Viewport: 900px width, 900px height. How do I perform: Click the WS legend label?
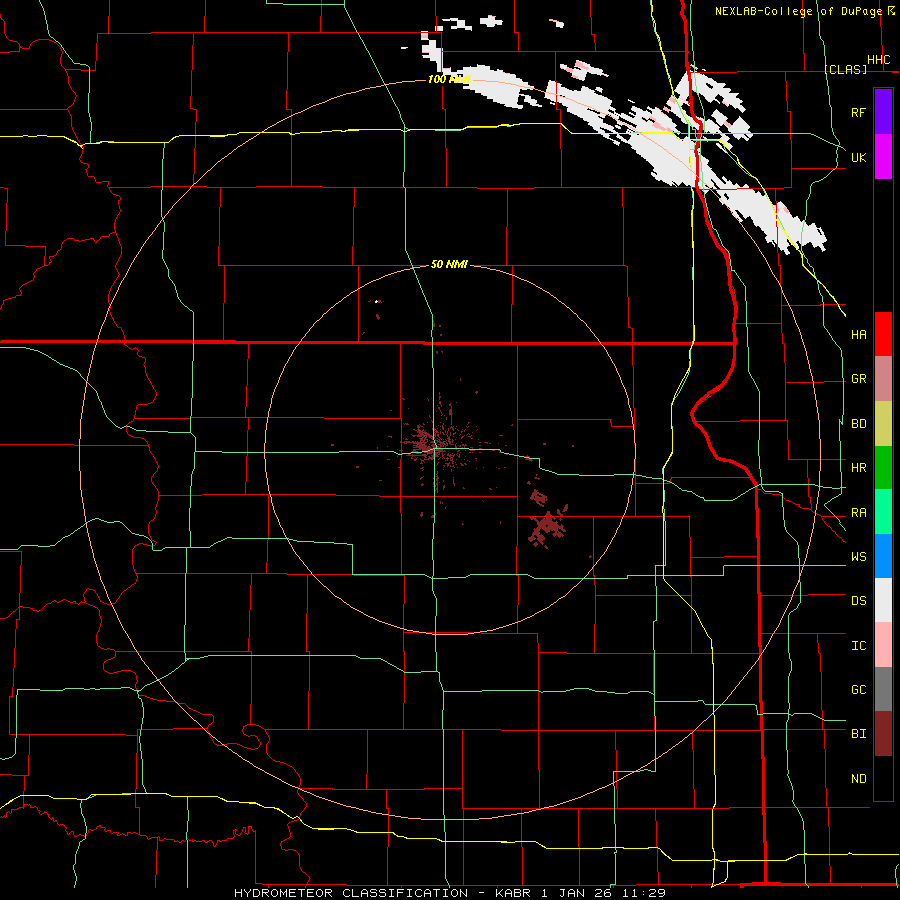click(859, 557)
